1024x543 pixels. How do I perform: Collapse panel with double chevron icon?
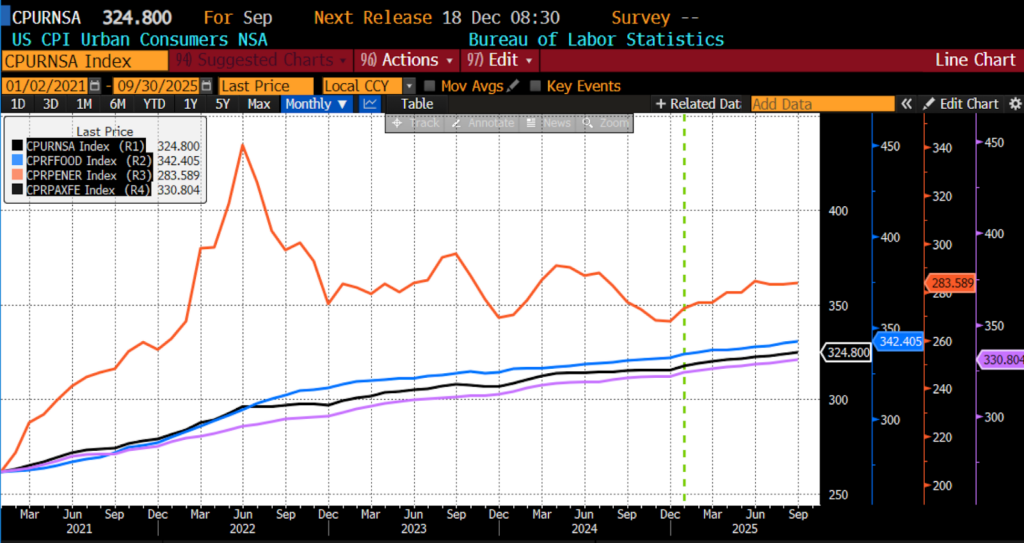click(907, 104)
